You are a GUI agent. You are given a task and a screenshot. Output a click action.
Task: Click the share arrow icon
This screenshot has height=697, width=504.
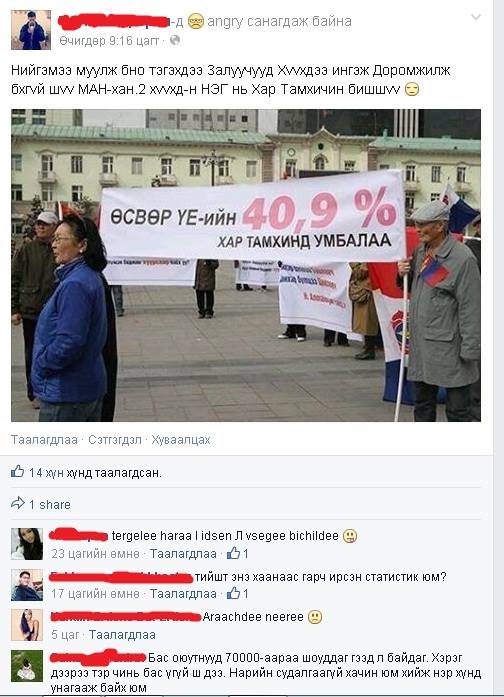pyautogui.click(x=18, y=504)
